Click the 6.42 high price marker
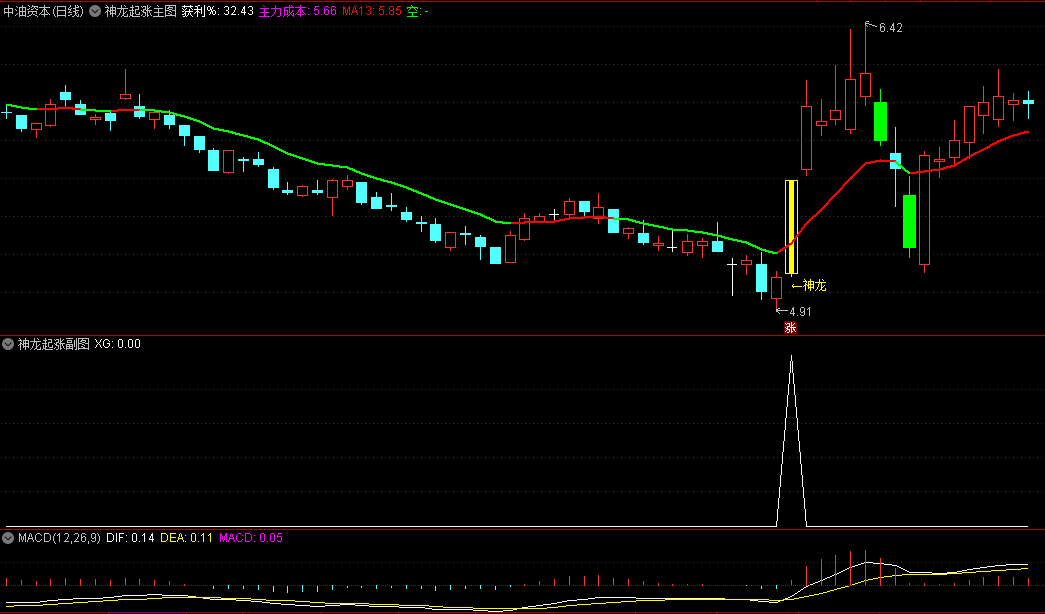This screenshot has height=614, width=1045. pyautogui.click(x=890, y=28)
